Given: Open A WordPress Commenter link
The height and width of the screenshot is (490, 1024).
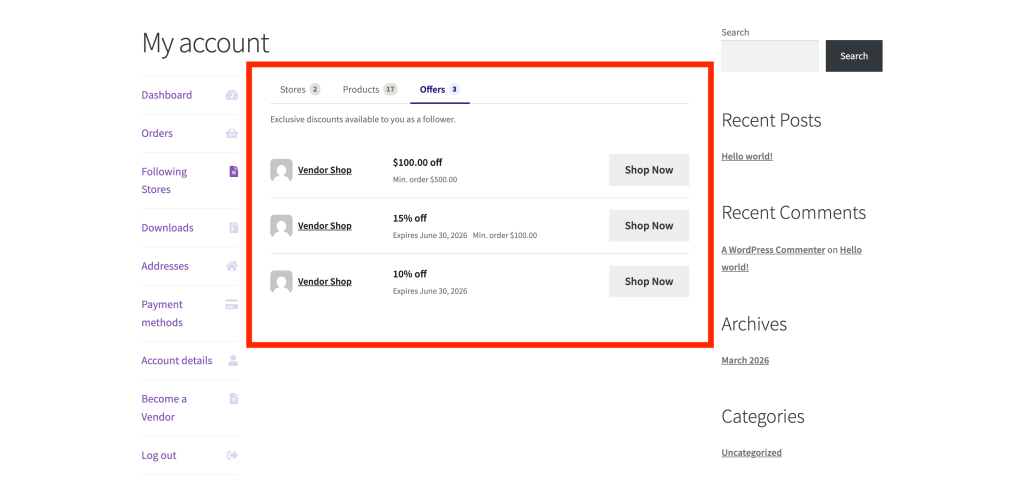Looking at the screenshot, I should click(x=773, y=250).
